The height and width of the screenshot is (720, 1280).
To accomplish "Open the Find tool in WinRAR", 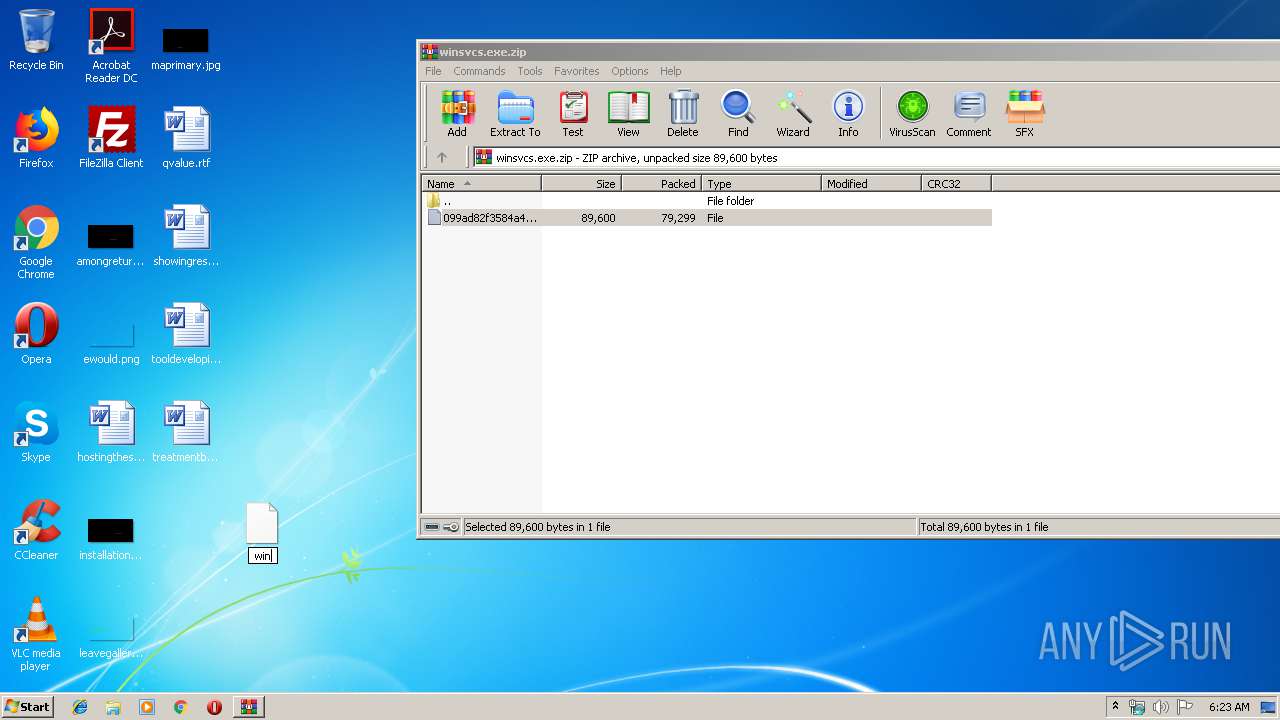I will tap(738, 113).
